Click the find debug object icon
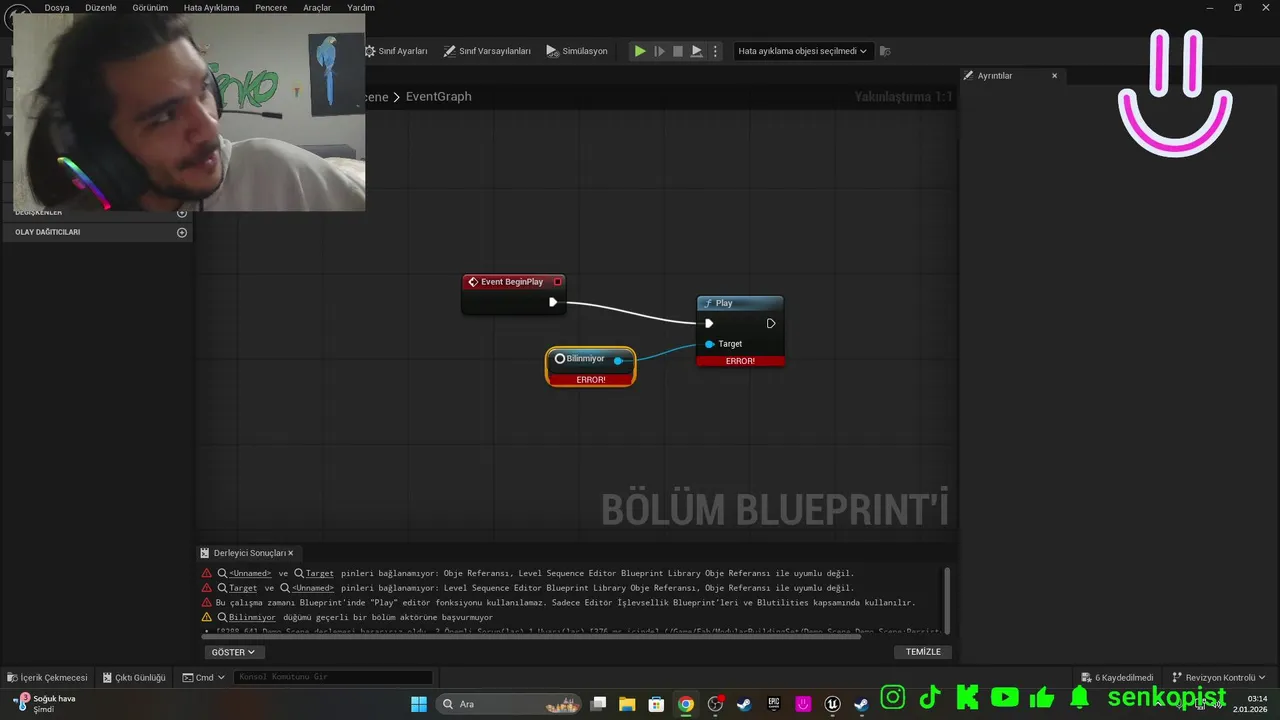The image size is (1280, 720). coord(885,51)
